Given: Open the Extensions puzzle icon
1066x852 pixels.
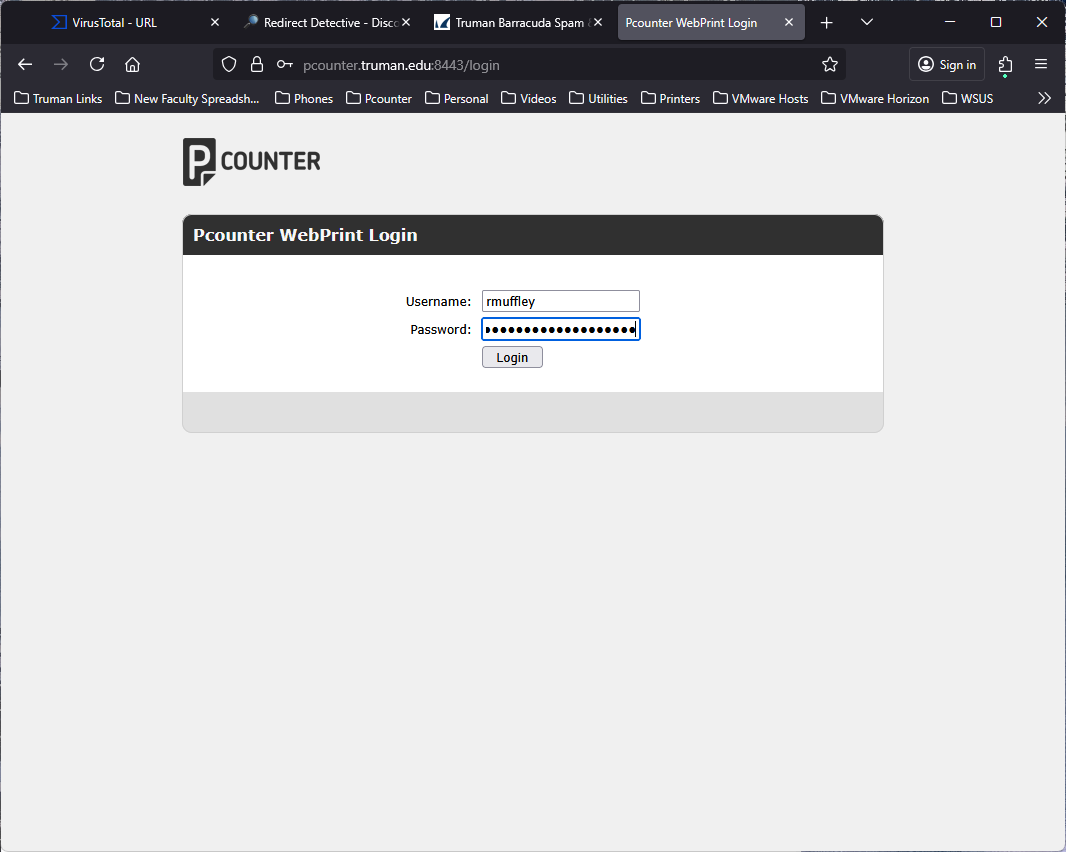Looking at the screenshot, I should point(1005,65).
